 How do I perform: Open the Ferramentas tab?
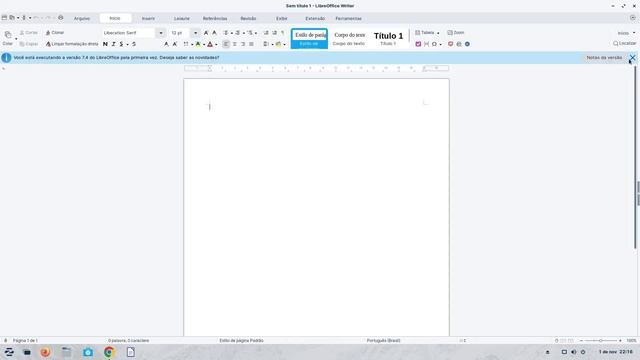coord(348,18)
